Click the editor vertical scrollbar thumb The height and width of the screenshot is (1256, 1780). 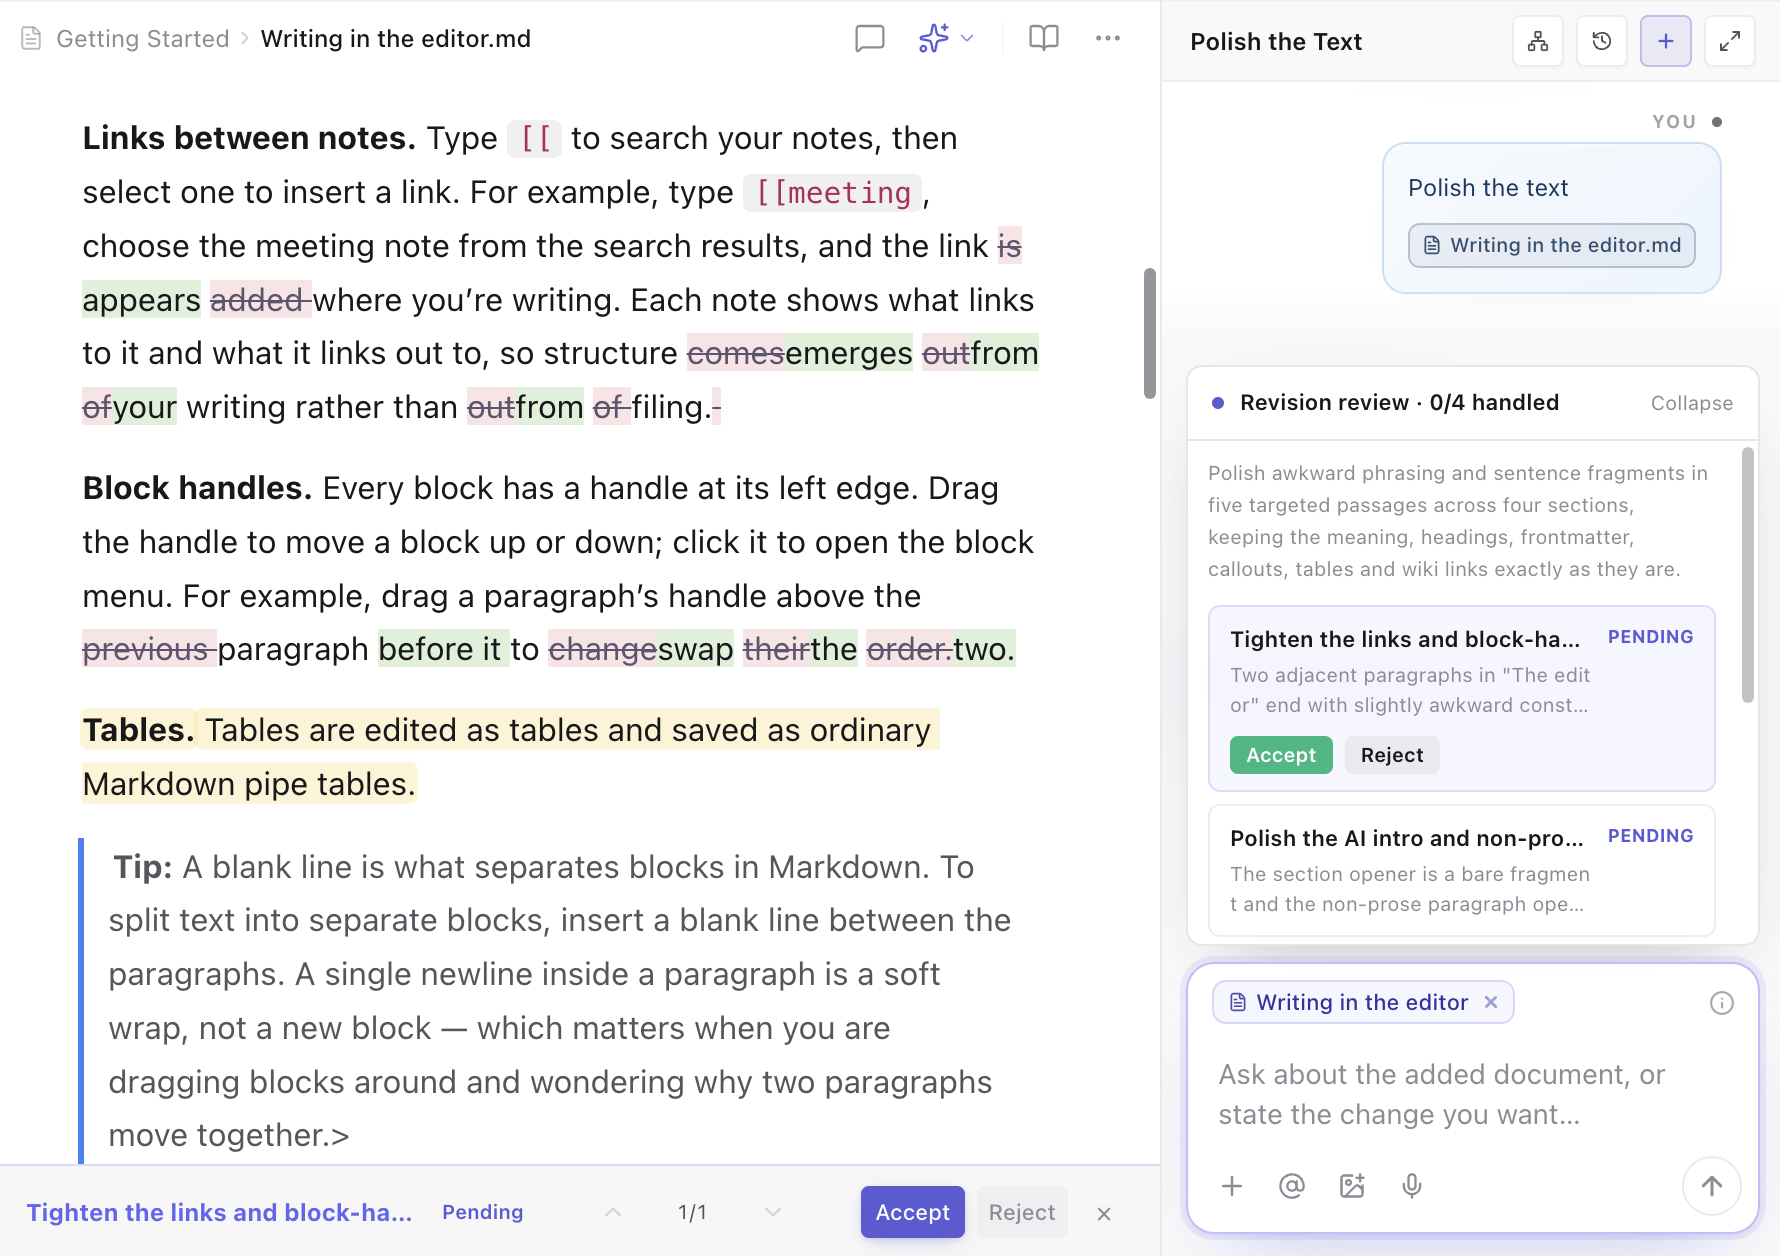1150,333
